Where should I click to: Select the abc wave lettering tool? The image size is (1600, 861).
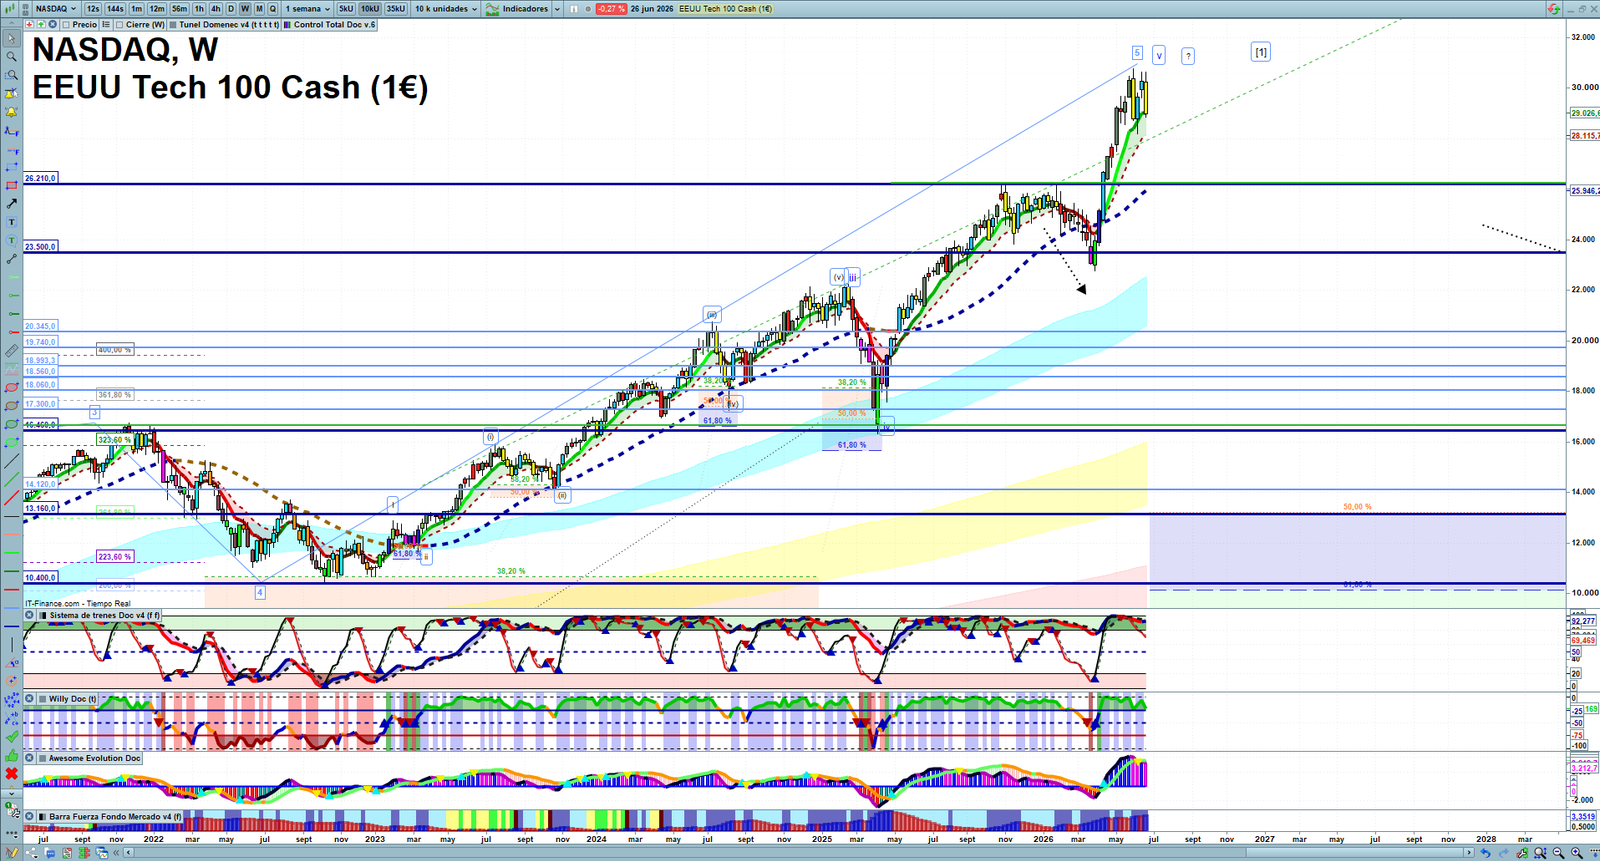(x=11, y=718)
